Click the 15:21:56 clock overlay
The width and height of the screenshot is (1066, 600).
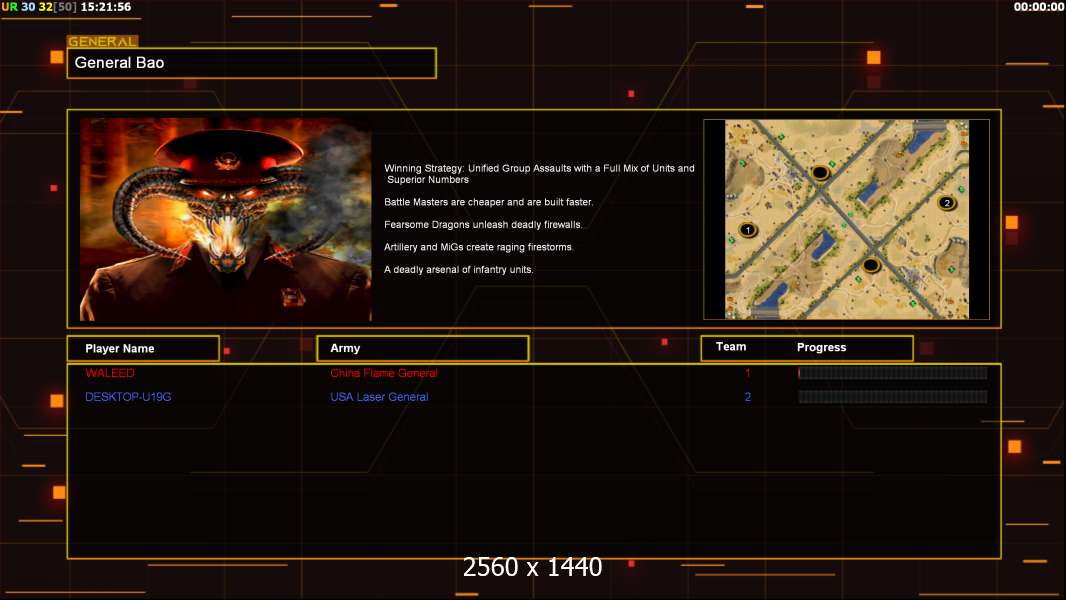pos(106,7)
